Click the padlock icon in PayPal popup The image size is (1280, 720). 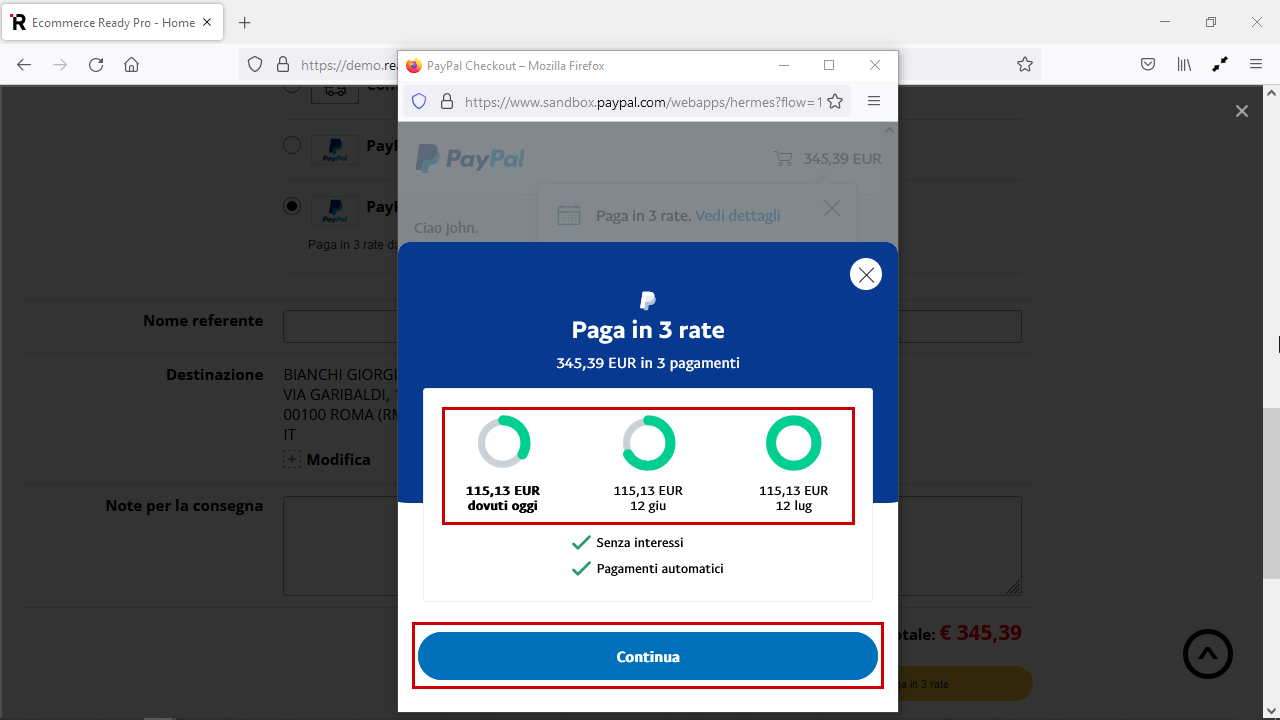coord(447,101)
